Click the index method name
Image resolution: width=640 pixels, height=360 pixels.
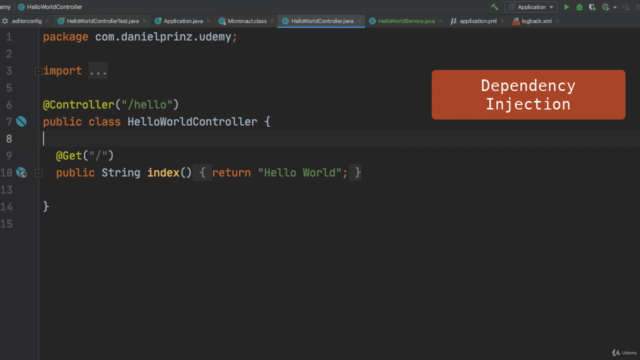pos(163,173)
